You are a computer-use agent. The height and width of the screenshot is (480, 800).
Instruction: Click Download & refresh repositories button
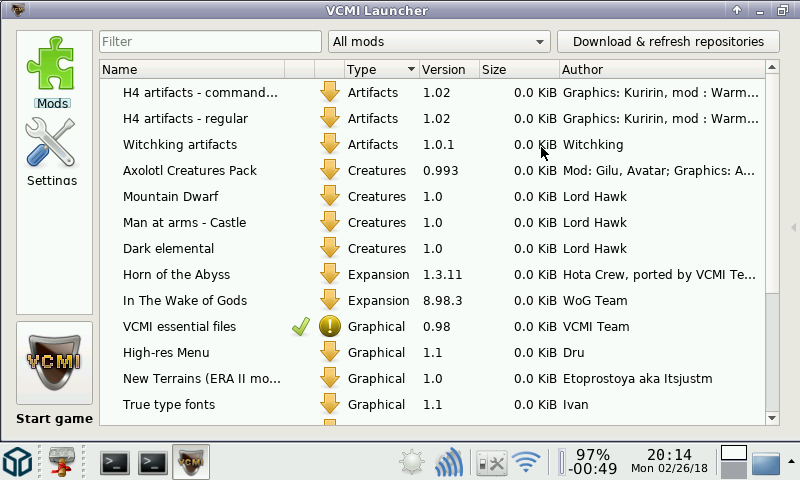[668, 42]
